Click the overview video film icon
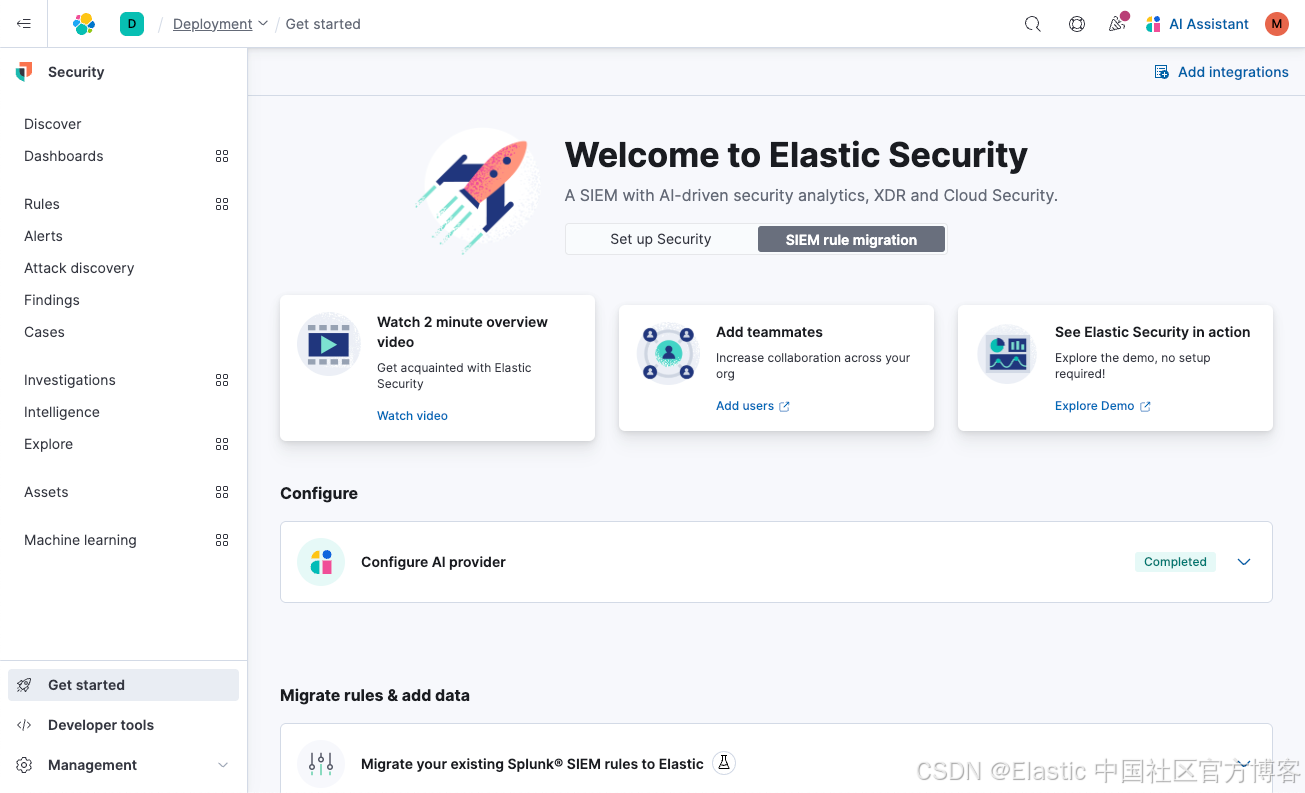 329,344
